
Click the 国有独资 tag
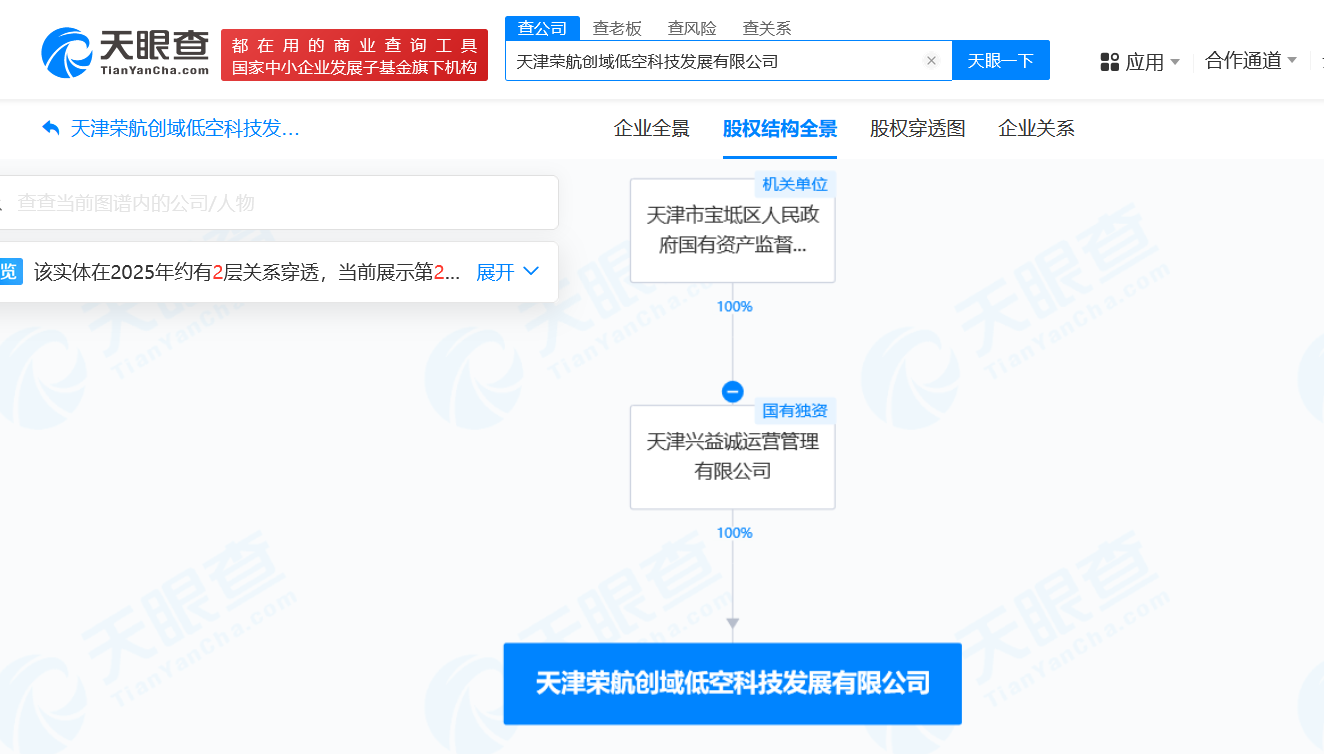795,410
